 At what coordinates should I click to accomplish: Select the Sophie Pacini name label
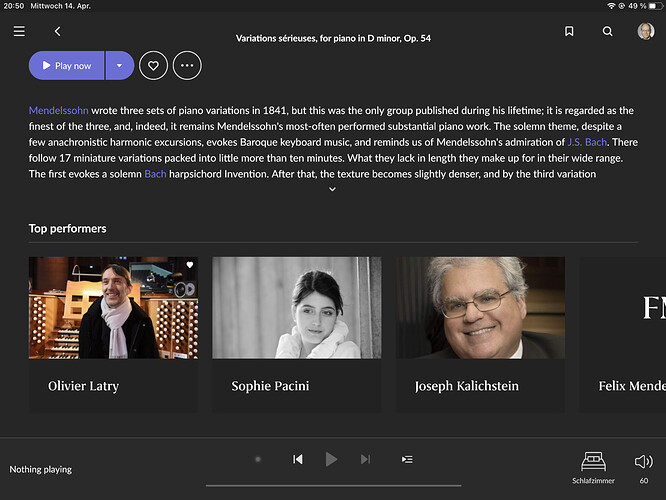click(x=270, y=386)
